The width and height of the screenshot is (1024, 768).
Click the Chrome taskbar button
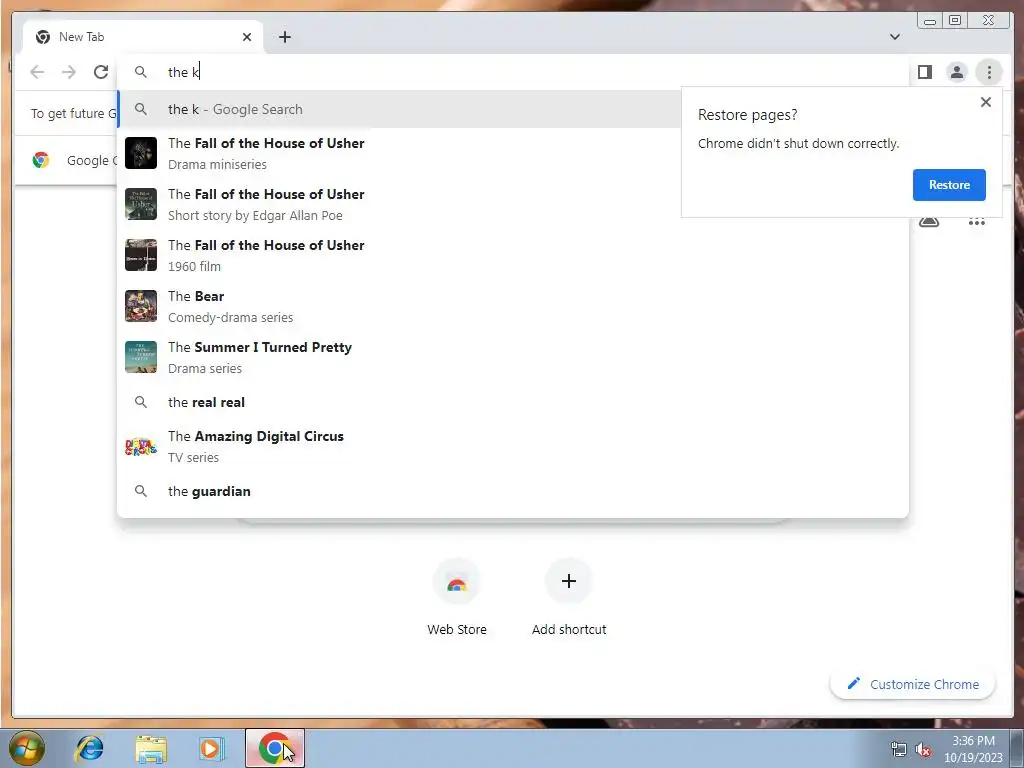(x=275, y=748)
